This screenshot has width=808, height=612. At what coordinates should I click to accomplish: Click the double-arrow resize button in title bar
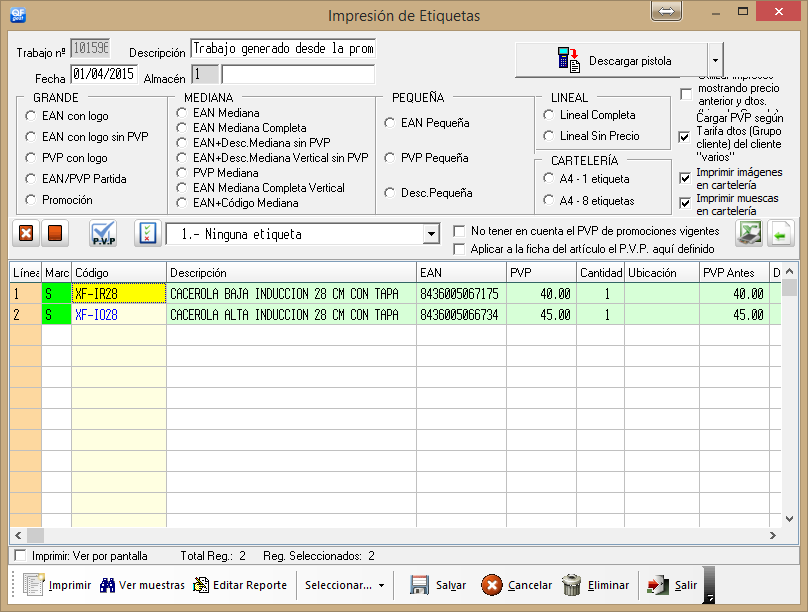click(x=666, y=11)
